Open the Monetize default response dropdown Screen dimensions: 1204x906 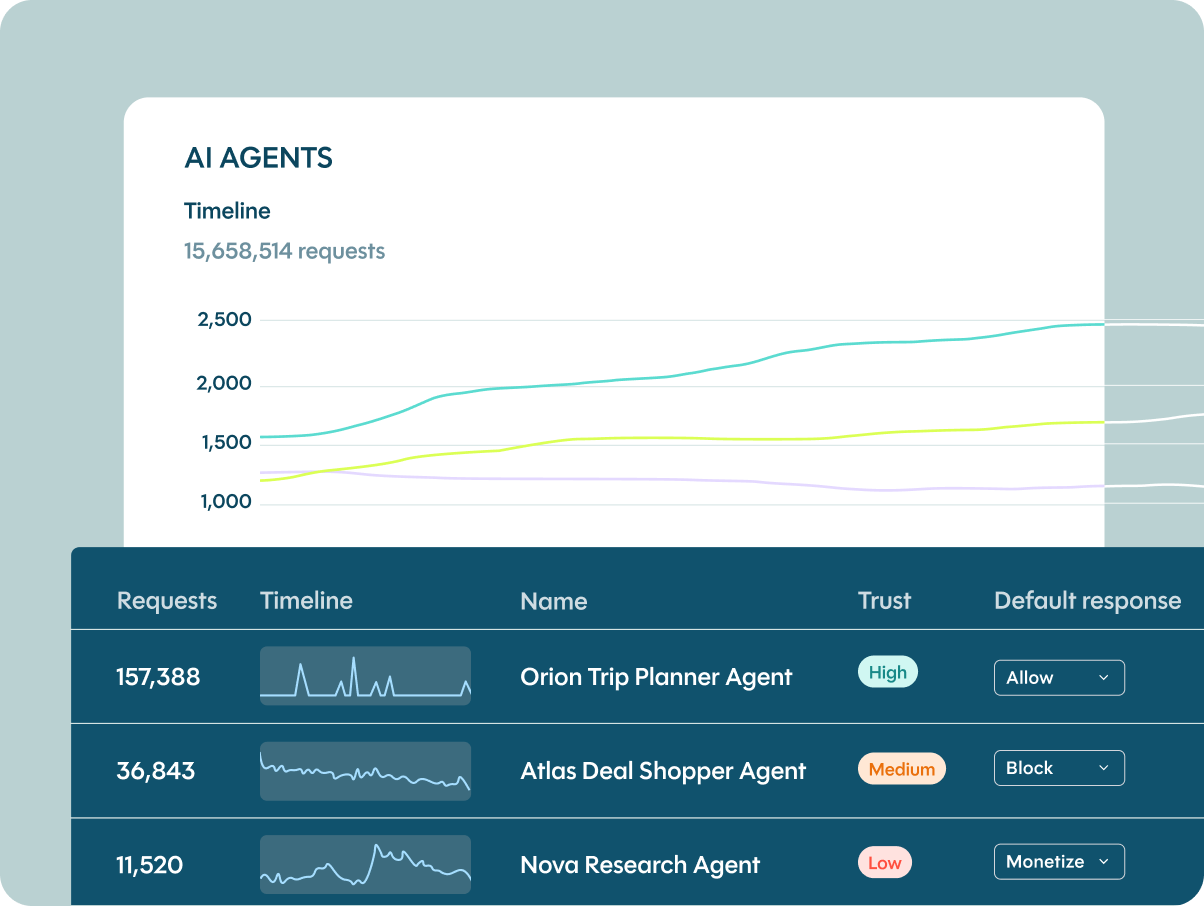(x=1059, y=861)
